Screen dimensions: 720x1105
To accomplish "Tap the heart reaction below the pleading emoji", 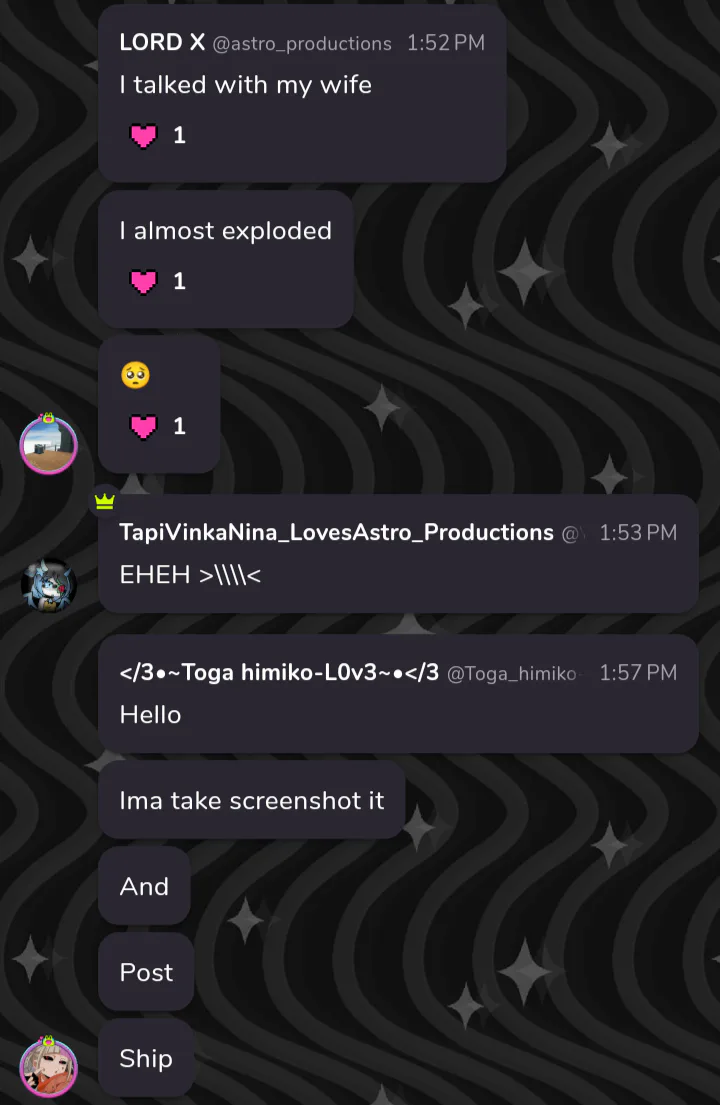I will pos(144,427).
